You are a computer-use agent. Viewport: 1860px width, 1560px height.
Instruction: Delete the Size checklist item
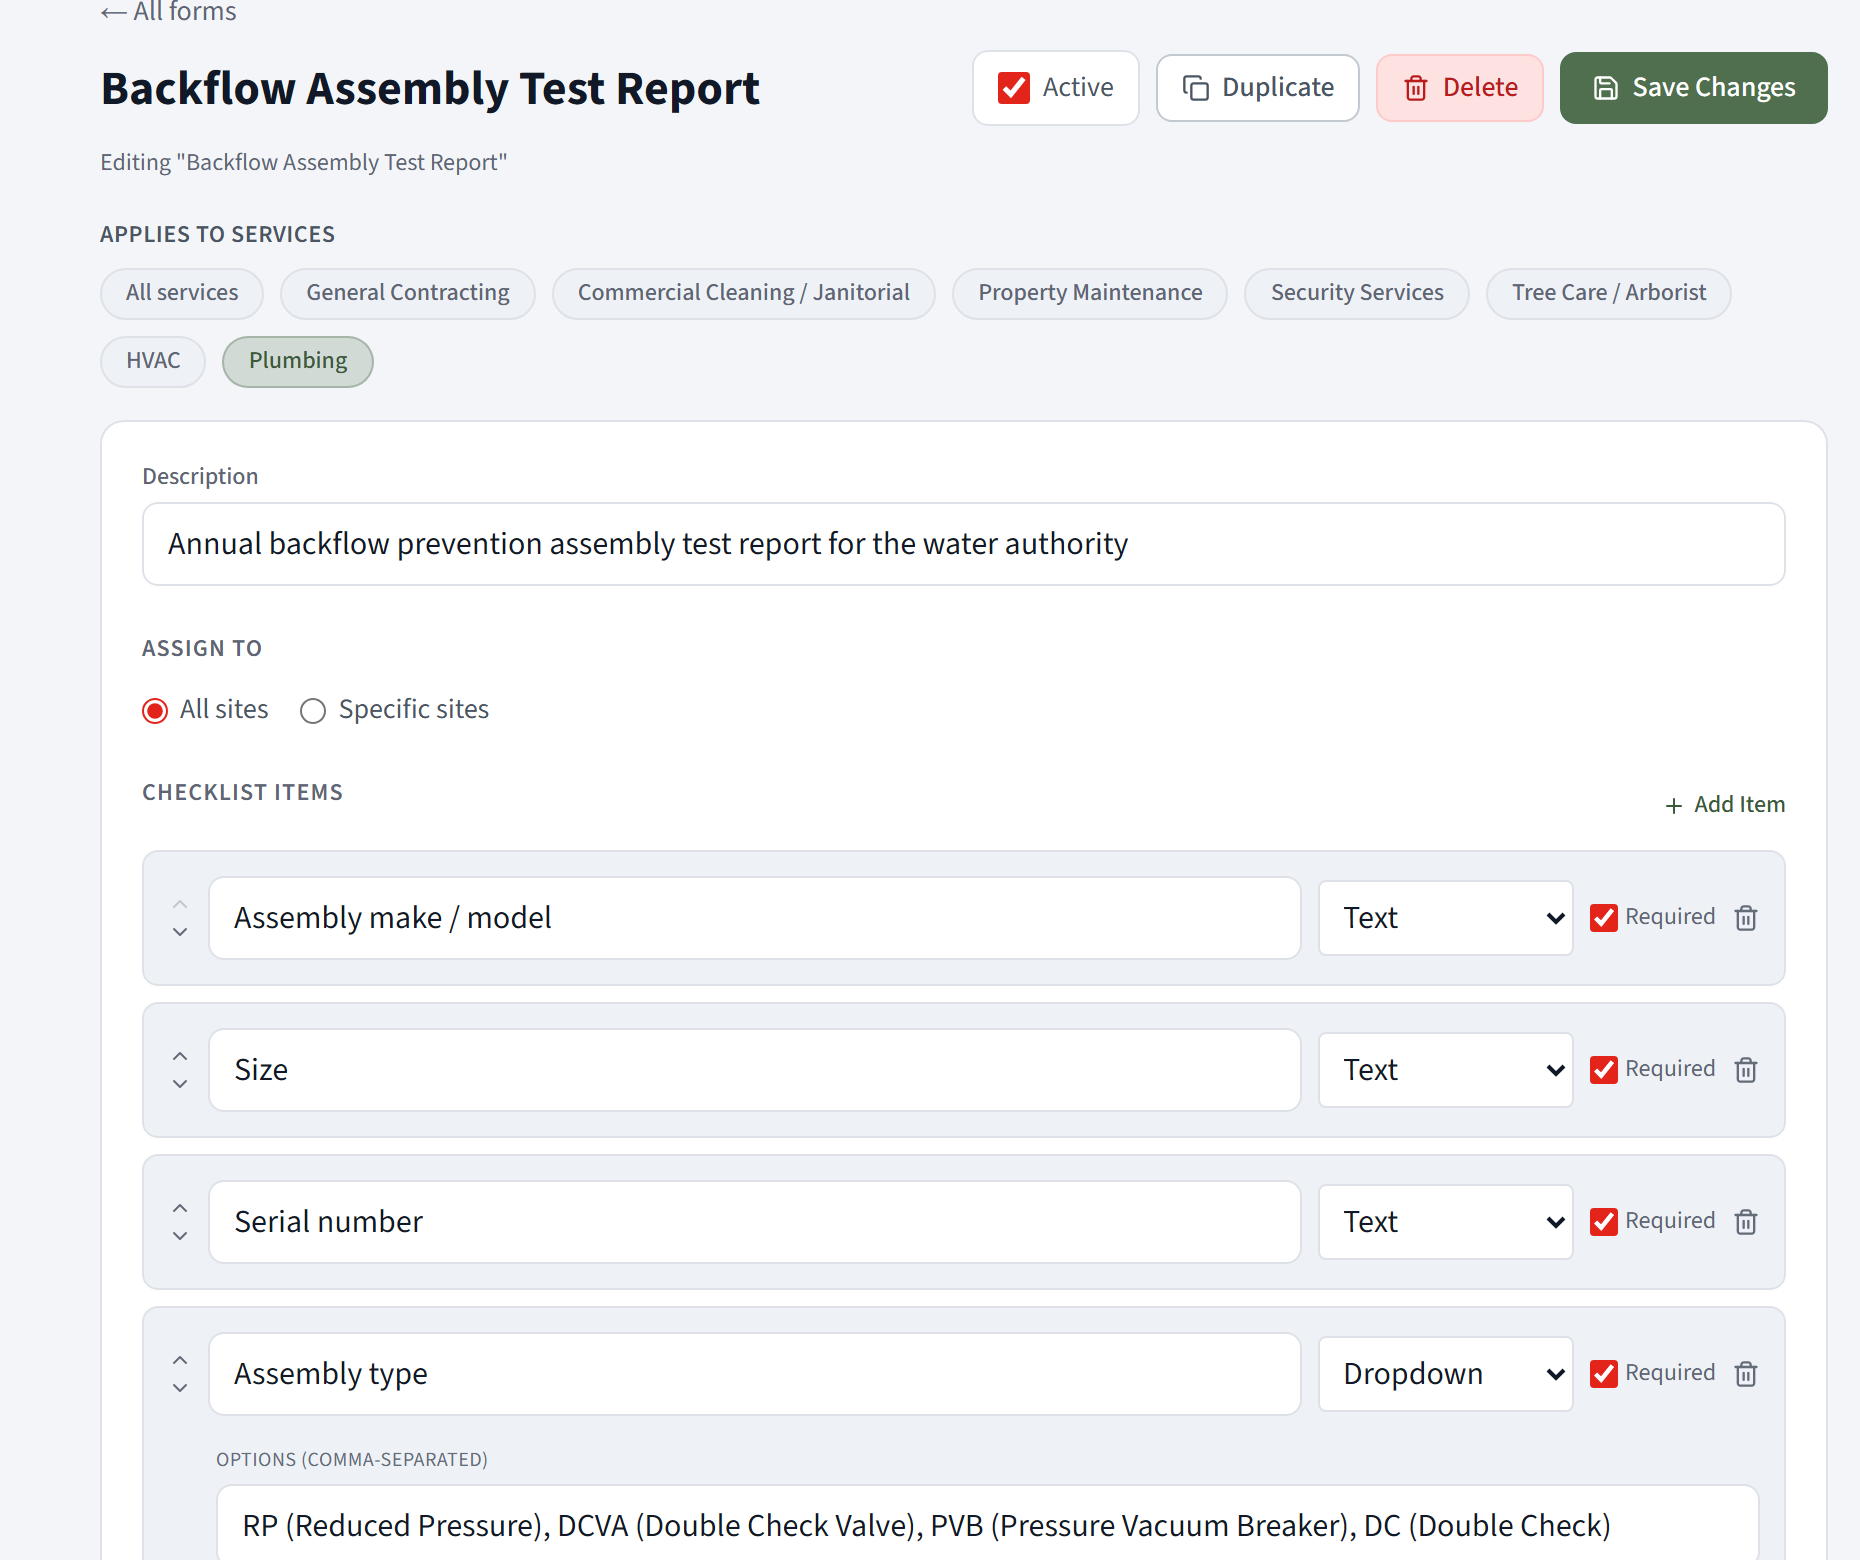coord(1746,1070)
